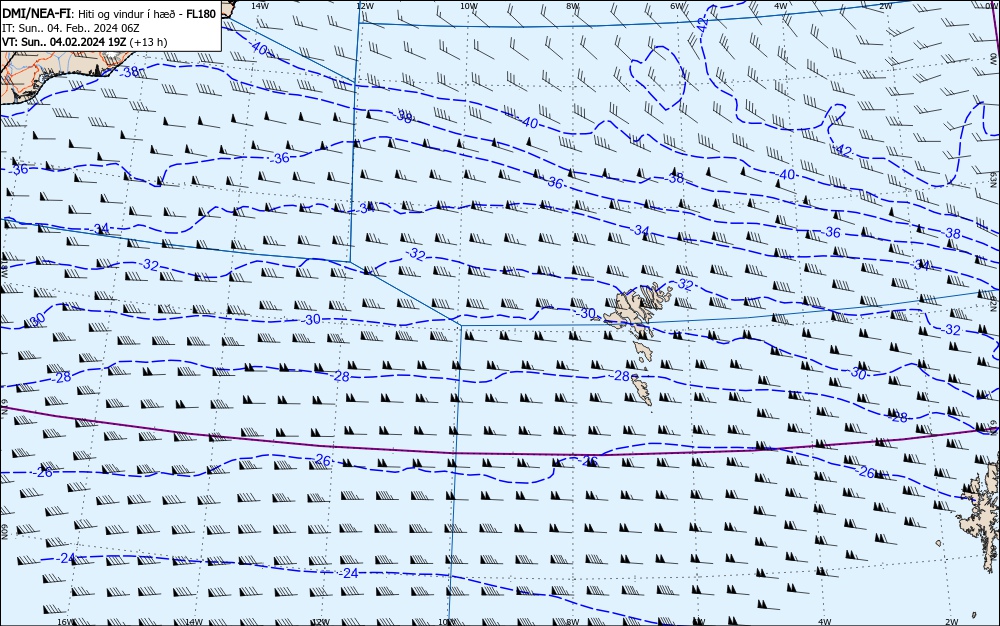Click the 2W longitude label along top edge
This screenshot has width=1000, height=626.
[885, 6]
